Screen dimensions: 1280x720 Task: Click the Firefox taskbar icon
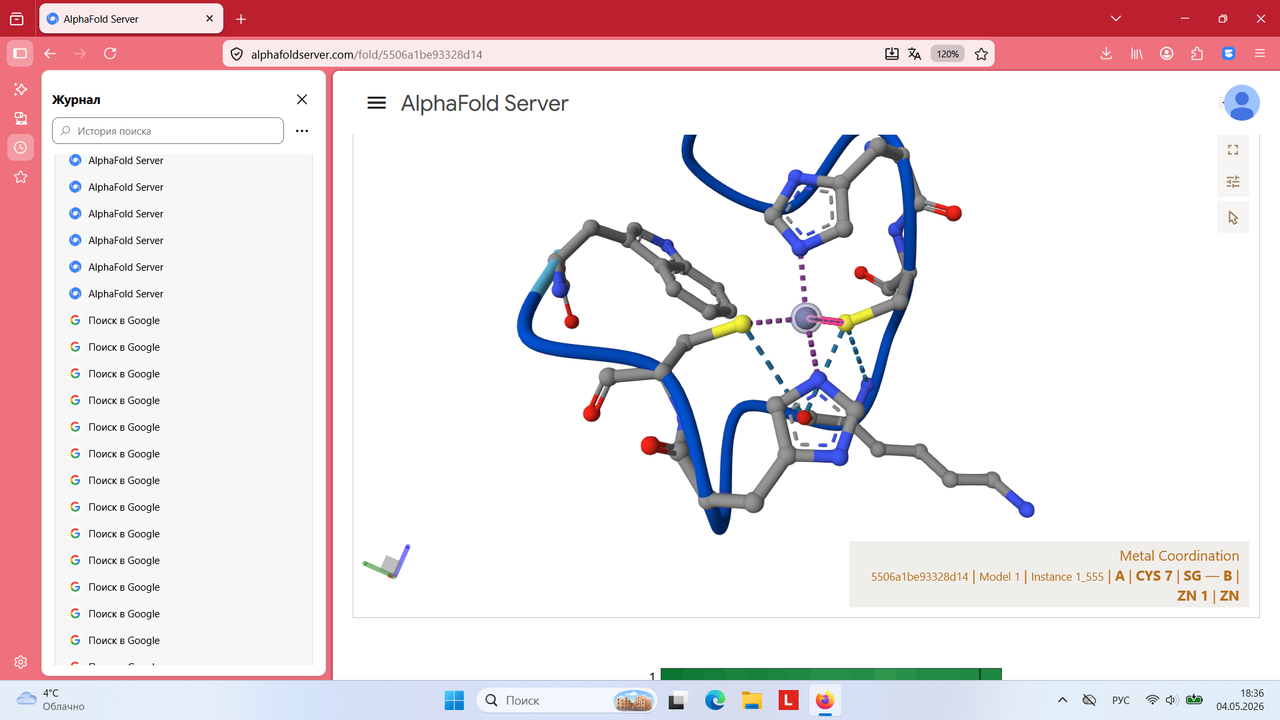(825, 700)
